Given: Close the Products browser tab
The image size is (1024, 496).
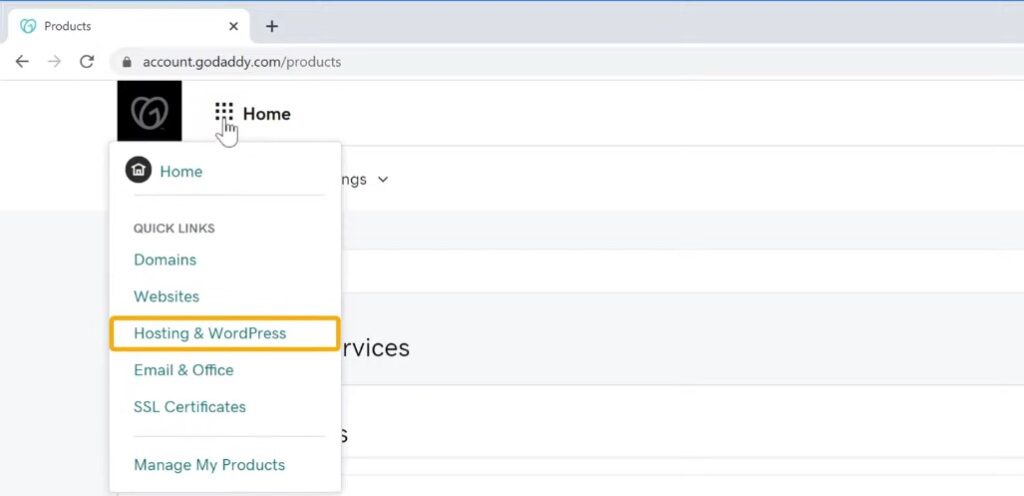Looking at the screenshot, I should (234, 27).
